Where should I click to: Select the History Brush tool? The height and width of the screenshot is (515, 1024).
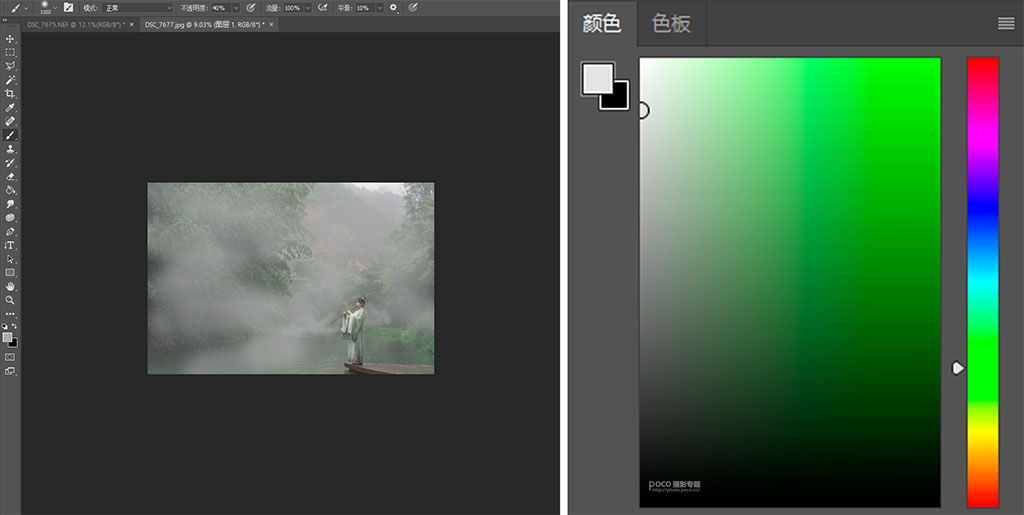pyautogui.click(x=10, y=163)
